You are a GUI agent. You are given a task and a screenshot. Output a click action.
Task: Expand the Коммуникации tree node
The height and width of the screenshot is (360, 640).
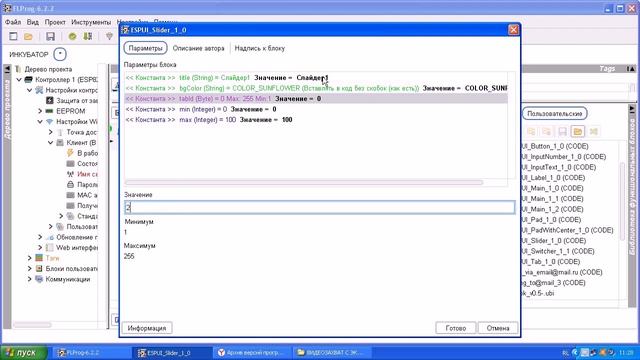coord(29,279)
